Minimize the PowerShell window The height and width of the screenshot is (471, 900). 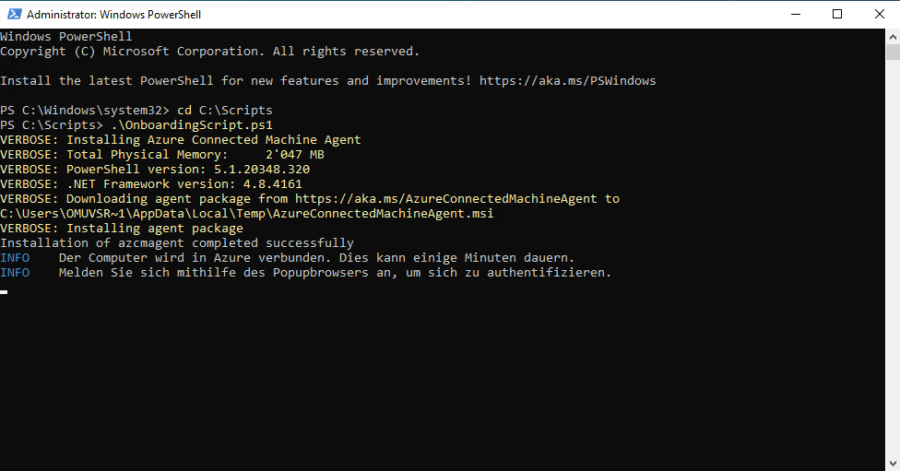point(796,14)
